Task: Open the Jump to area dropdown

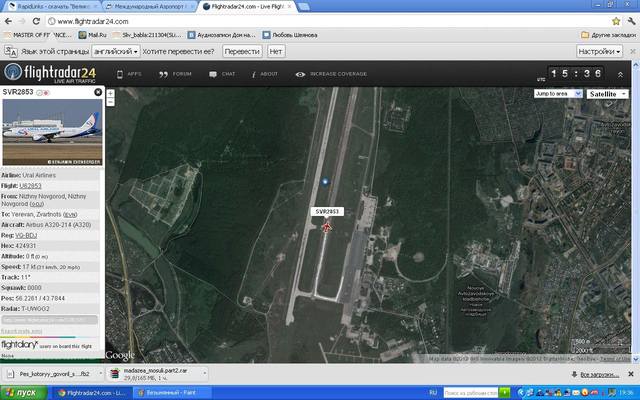Action: (x=558, y=94)
